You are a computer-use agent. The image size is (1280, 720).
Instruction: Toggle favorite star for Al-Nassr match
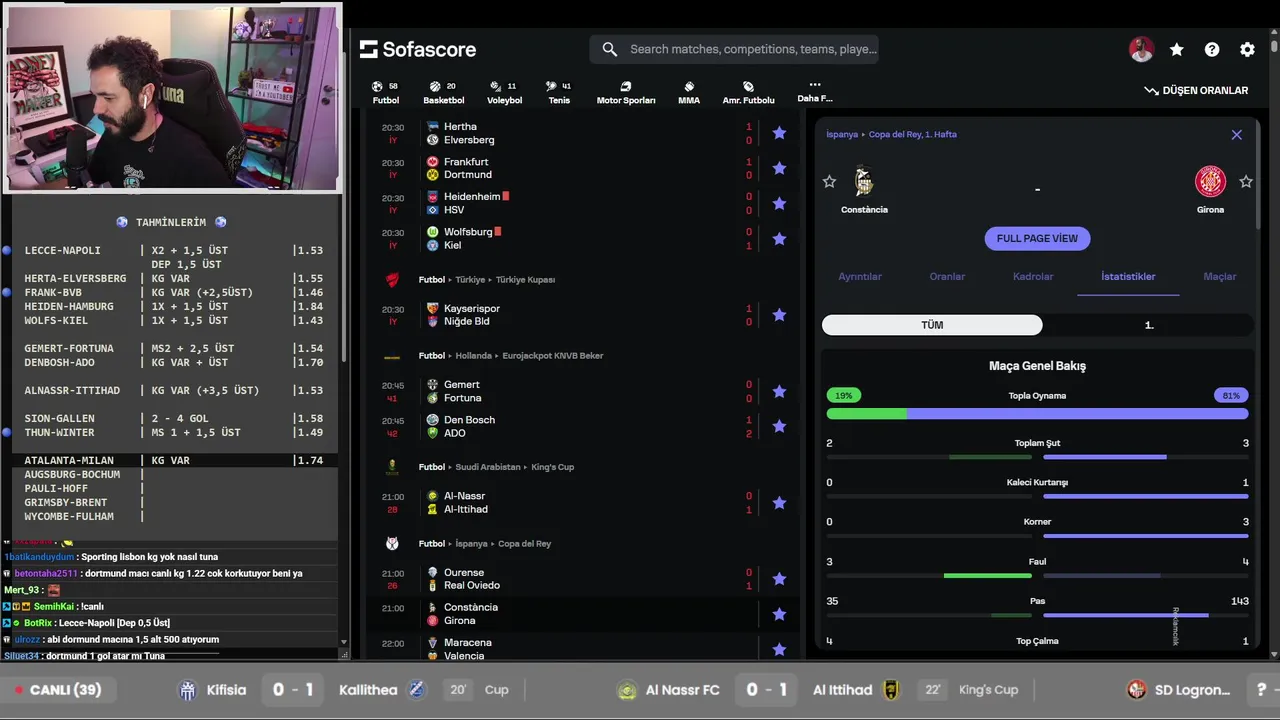[x=779, y=502]
